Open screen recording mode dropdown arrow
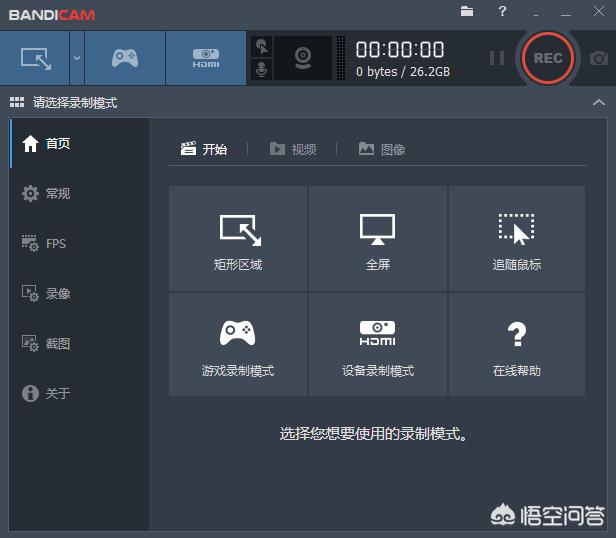 pyautogui.click(x=77, y=58)
